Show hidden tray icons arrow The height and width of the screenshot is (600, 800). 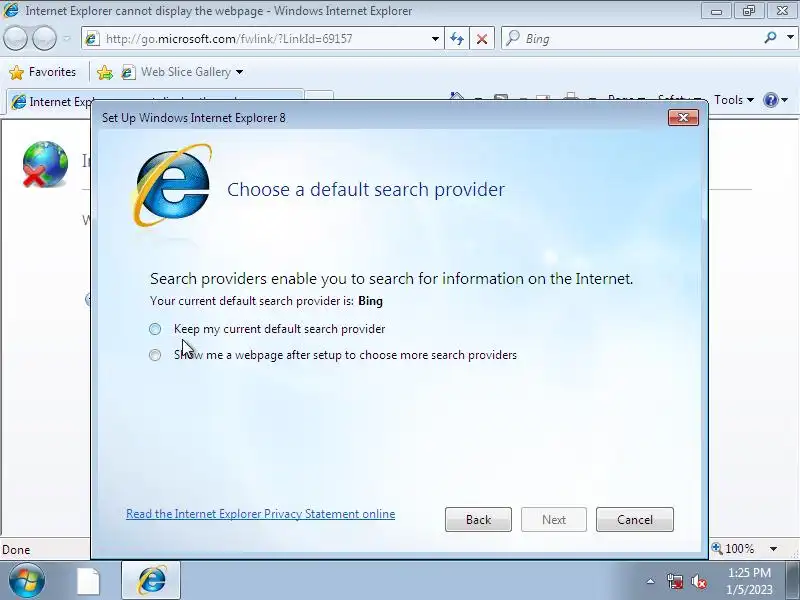coord(651,581)
